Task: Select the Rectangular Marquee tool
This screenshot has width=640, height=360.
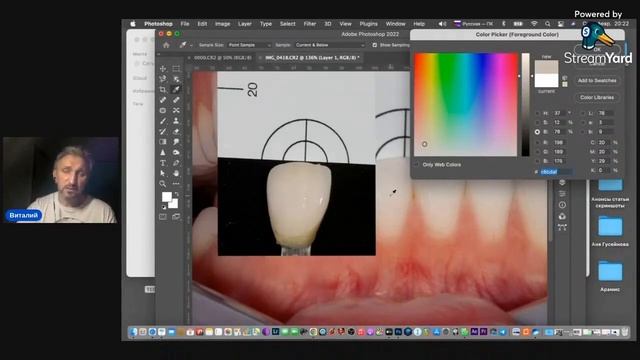Action: tap(176, 69)
